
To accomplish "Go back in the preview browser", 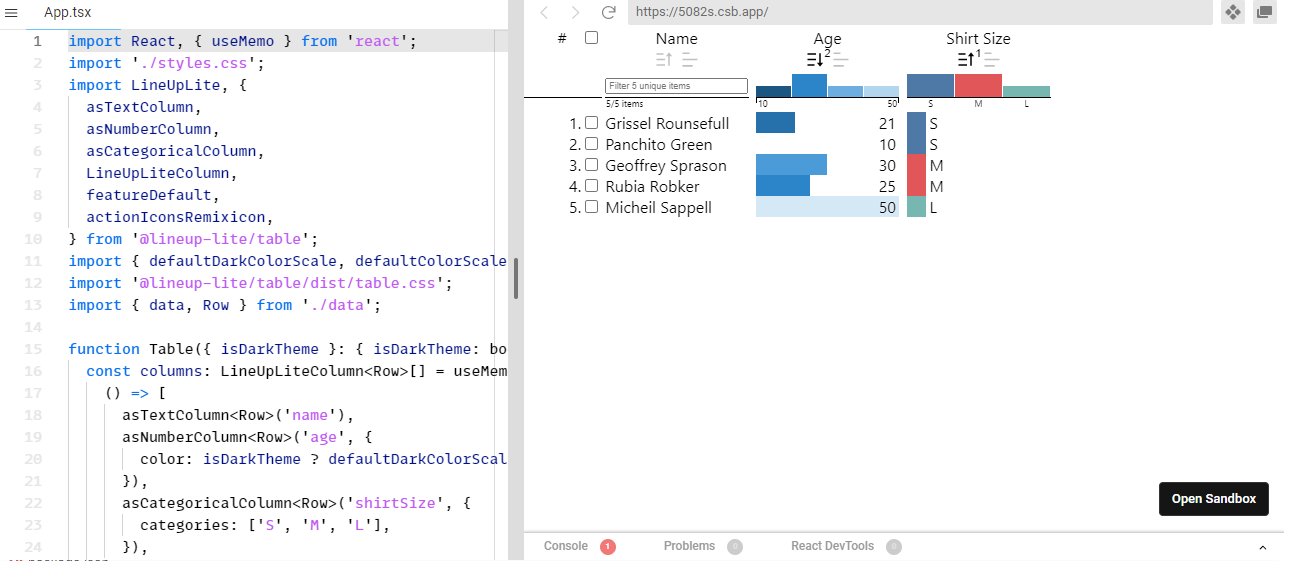I will click(544, 13).
